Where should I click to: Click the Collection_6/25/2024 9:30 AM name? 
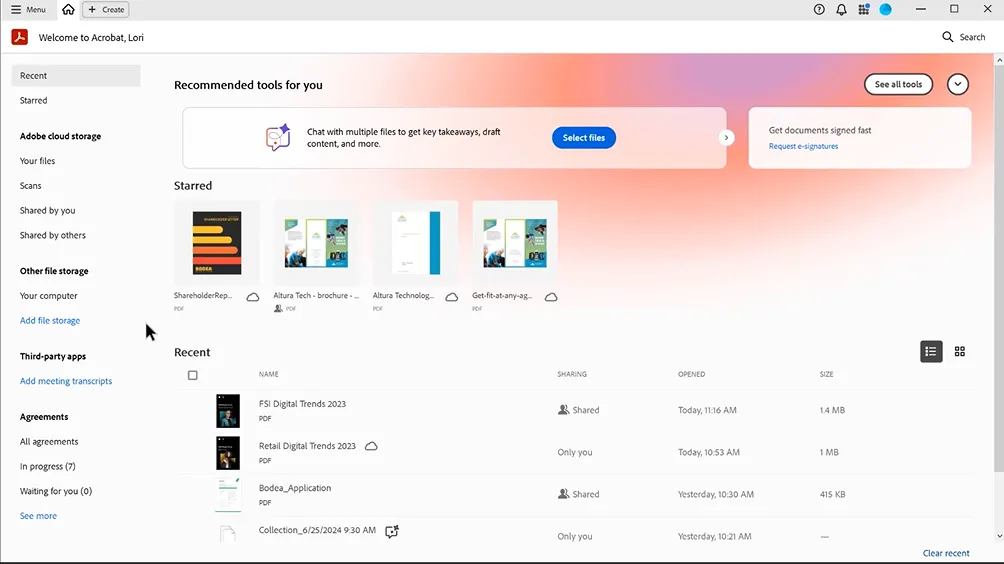coord(317,530)
